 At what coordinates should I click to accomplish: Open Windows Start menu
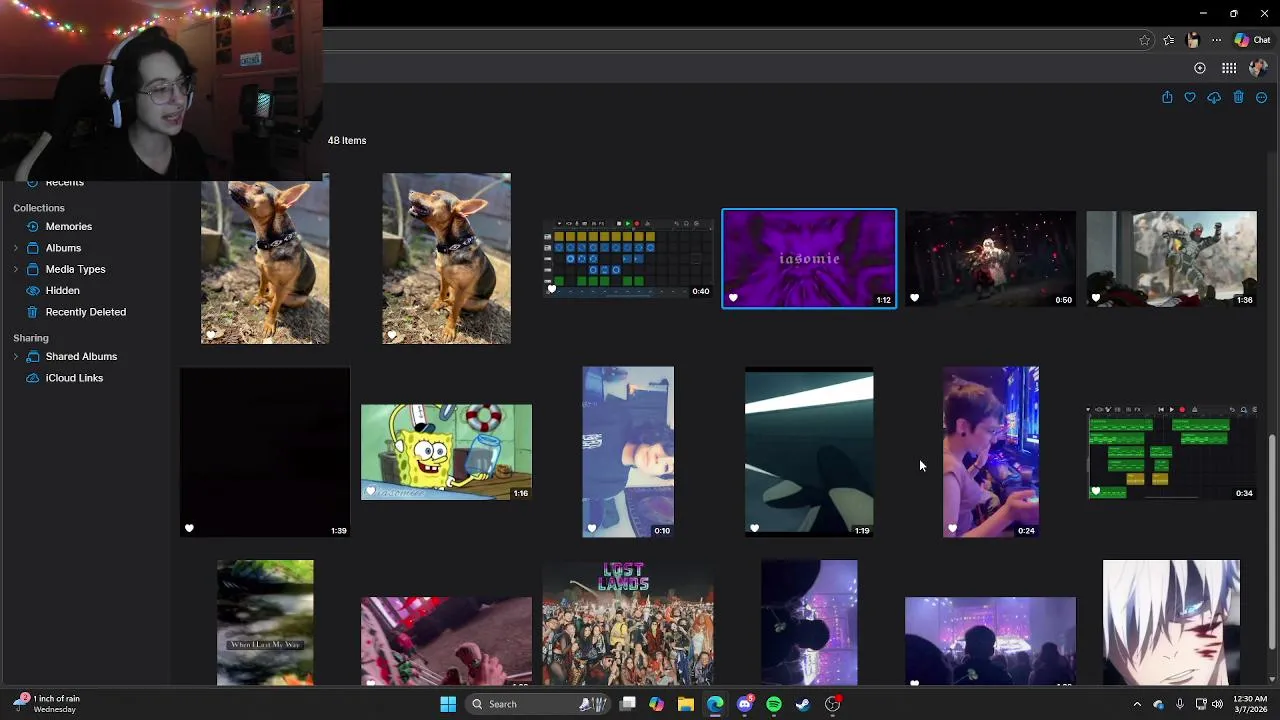(x=448, y=704)
